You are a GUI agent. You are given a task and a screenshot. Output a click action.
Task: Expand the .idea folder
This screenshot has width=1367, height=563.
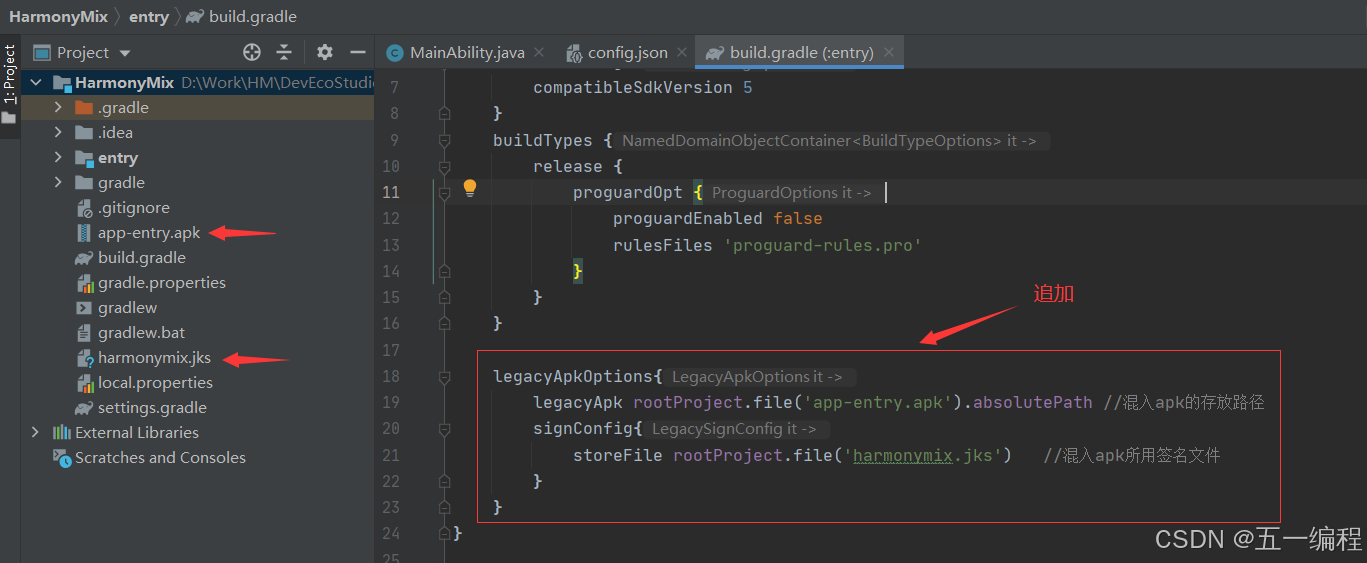click(x=58, y=132)
